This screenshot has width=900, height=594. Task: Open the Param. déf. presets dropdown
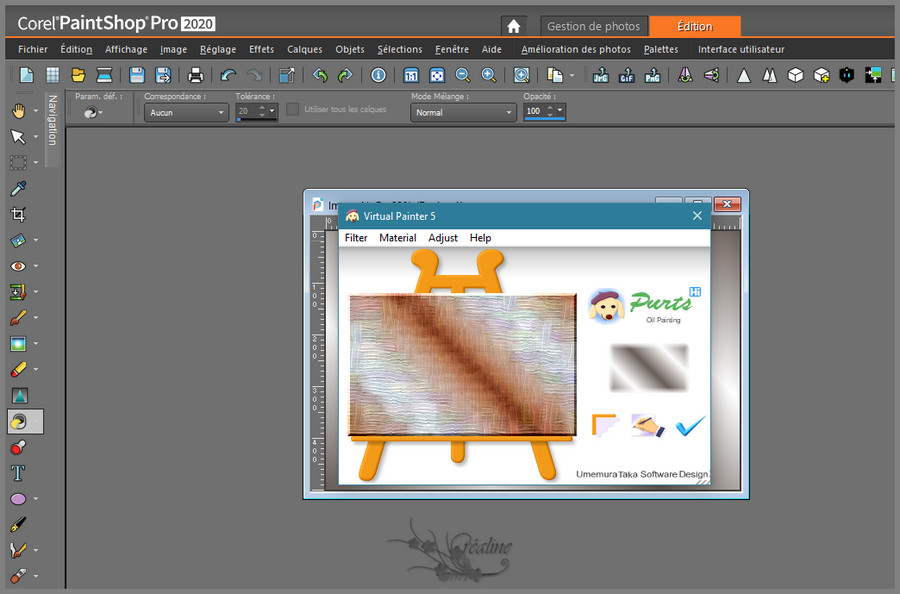pos(93,113)
